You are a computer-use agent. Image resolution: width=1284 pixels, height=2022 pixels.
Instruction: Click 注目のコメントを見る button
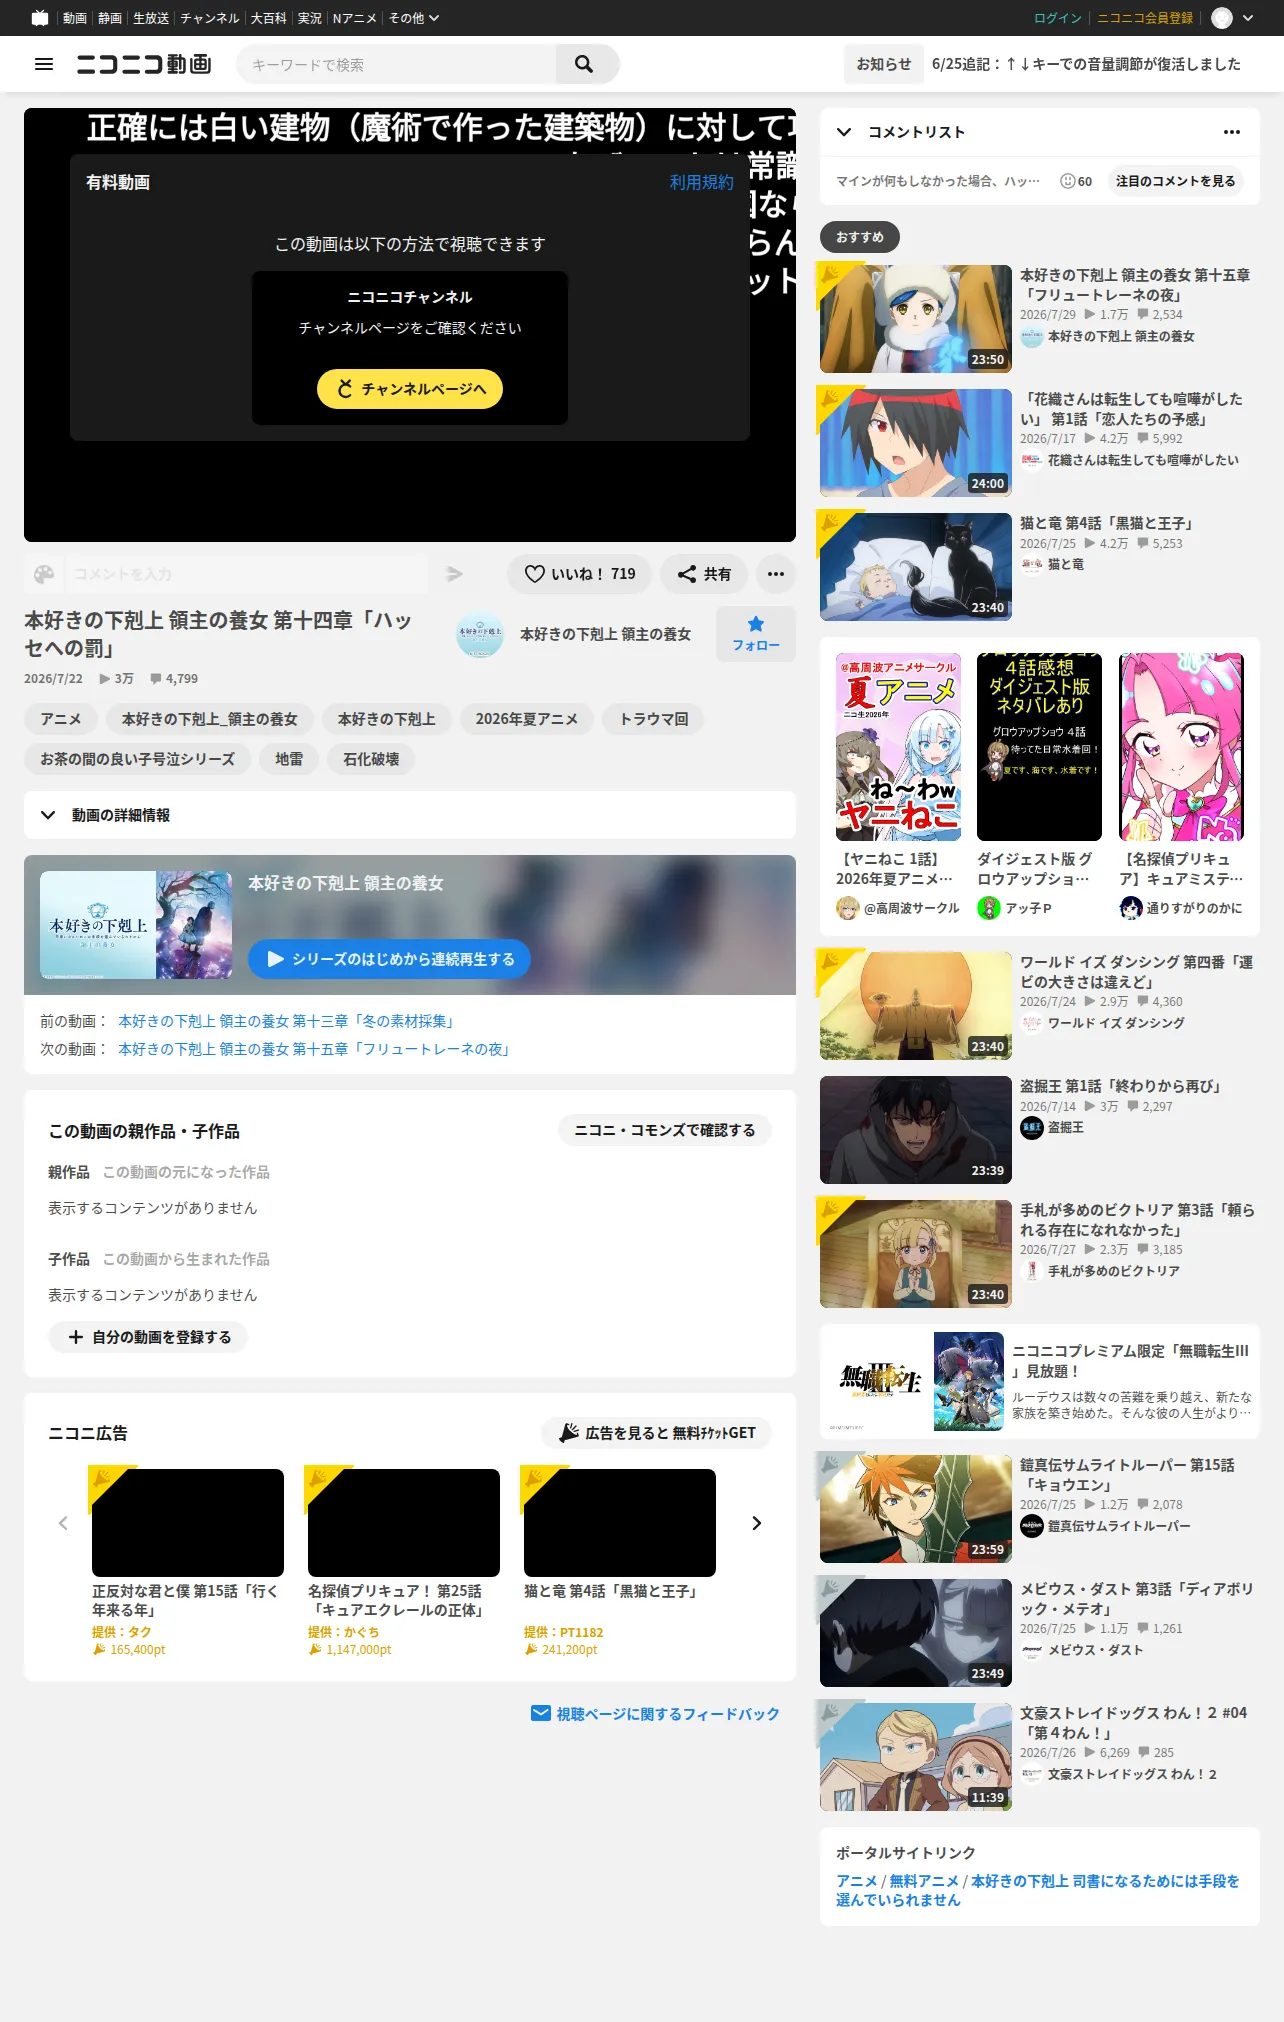tap(1176, 181)
